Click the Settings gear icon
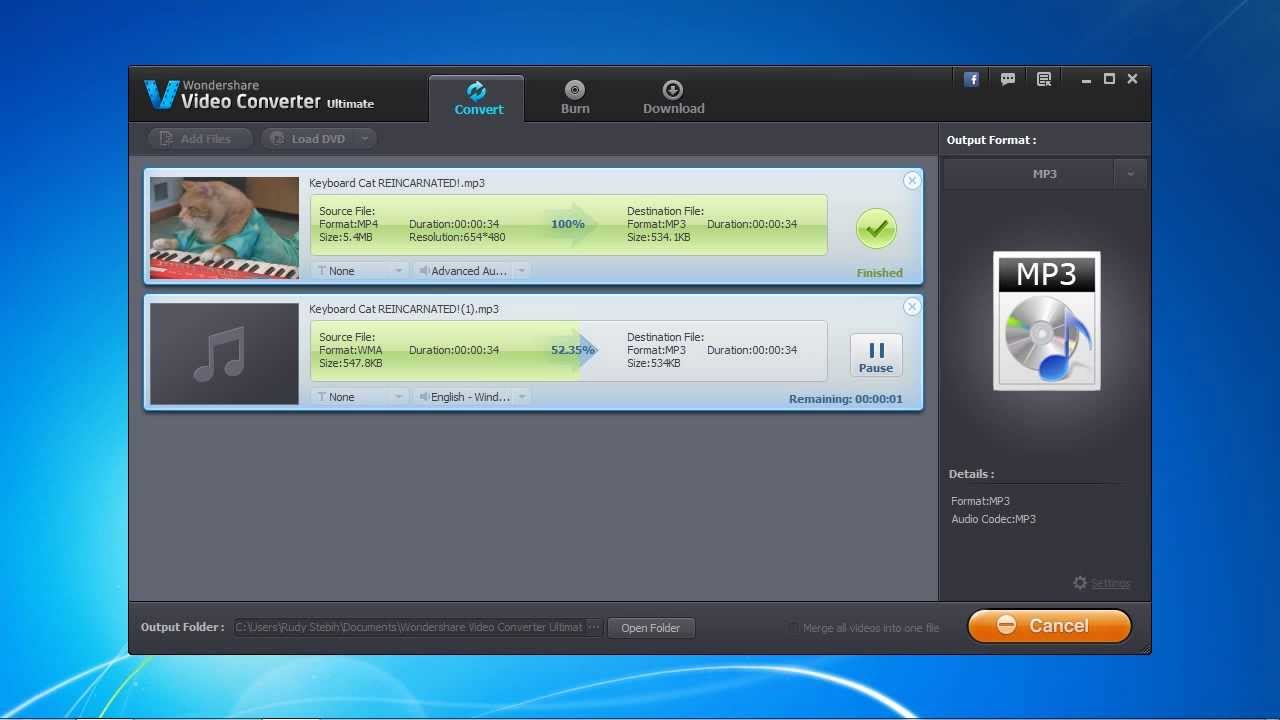The width and height of the screenshot is (1280, 720). [x=1080, y=583]
